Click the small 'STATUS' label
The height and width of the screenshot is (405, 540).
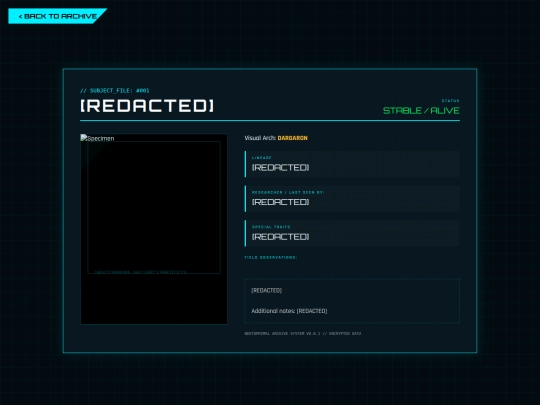(450, 101)
